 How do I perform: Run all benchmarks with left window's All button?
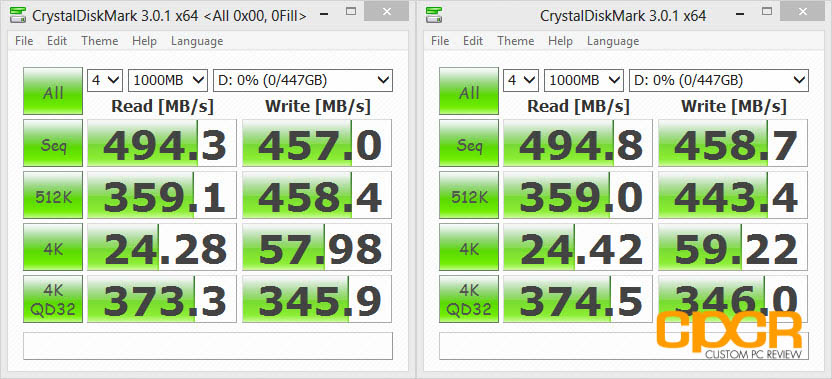[x=53, y=91]
